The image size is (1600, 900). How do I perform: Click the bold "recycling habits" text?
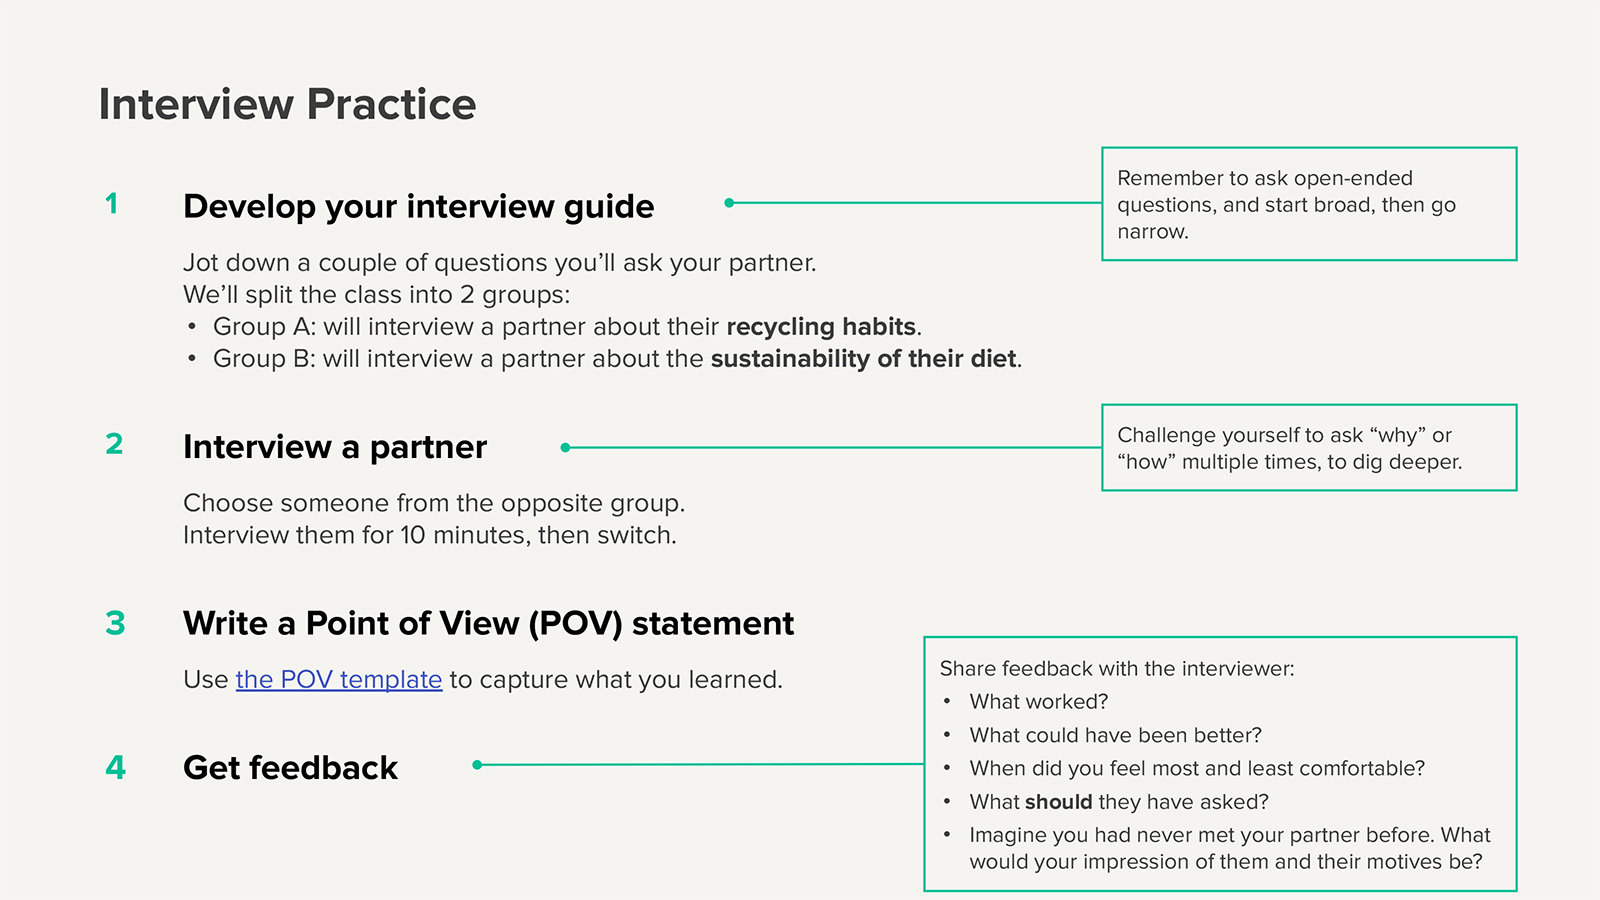pos(821,327)
